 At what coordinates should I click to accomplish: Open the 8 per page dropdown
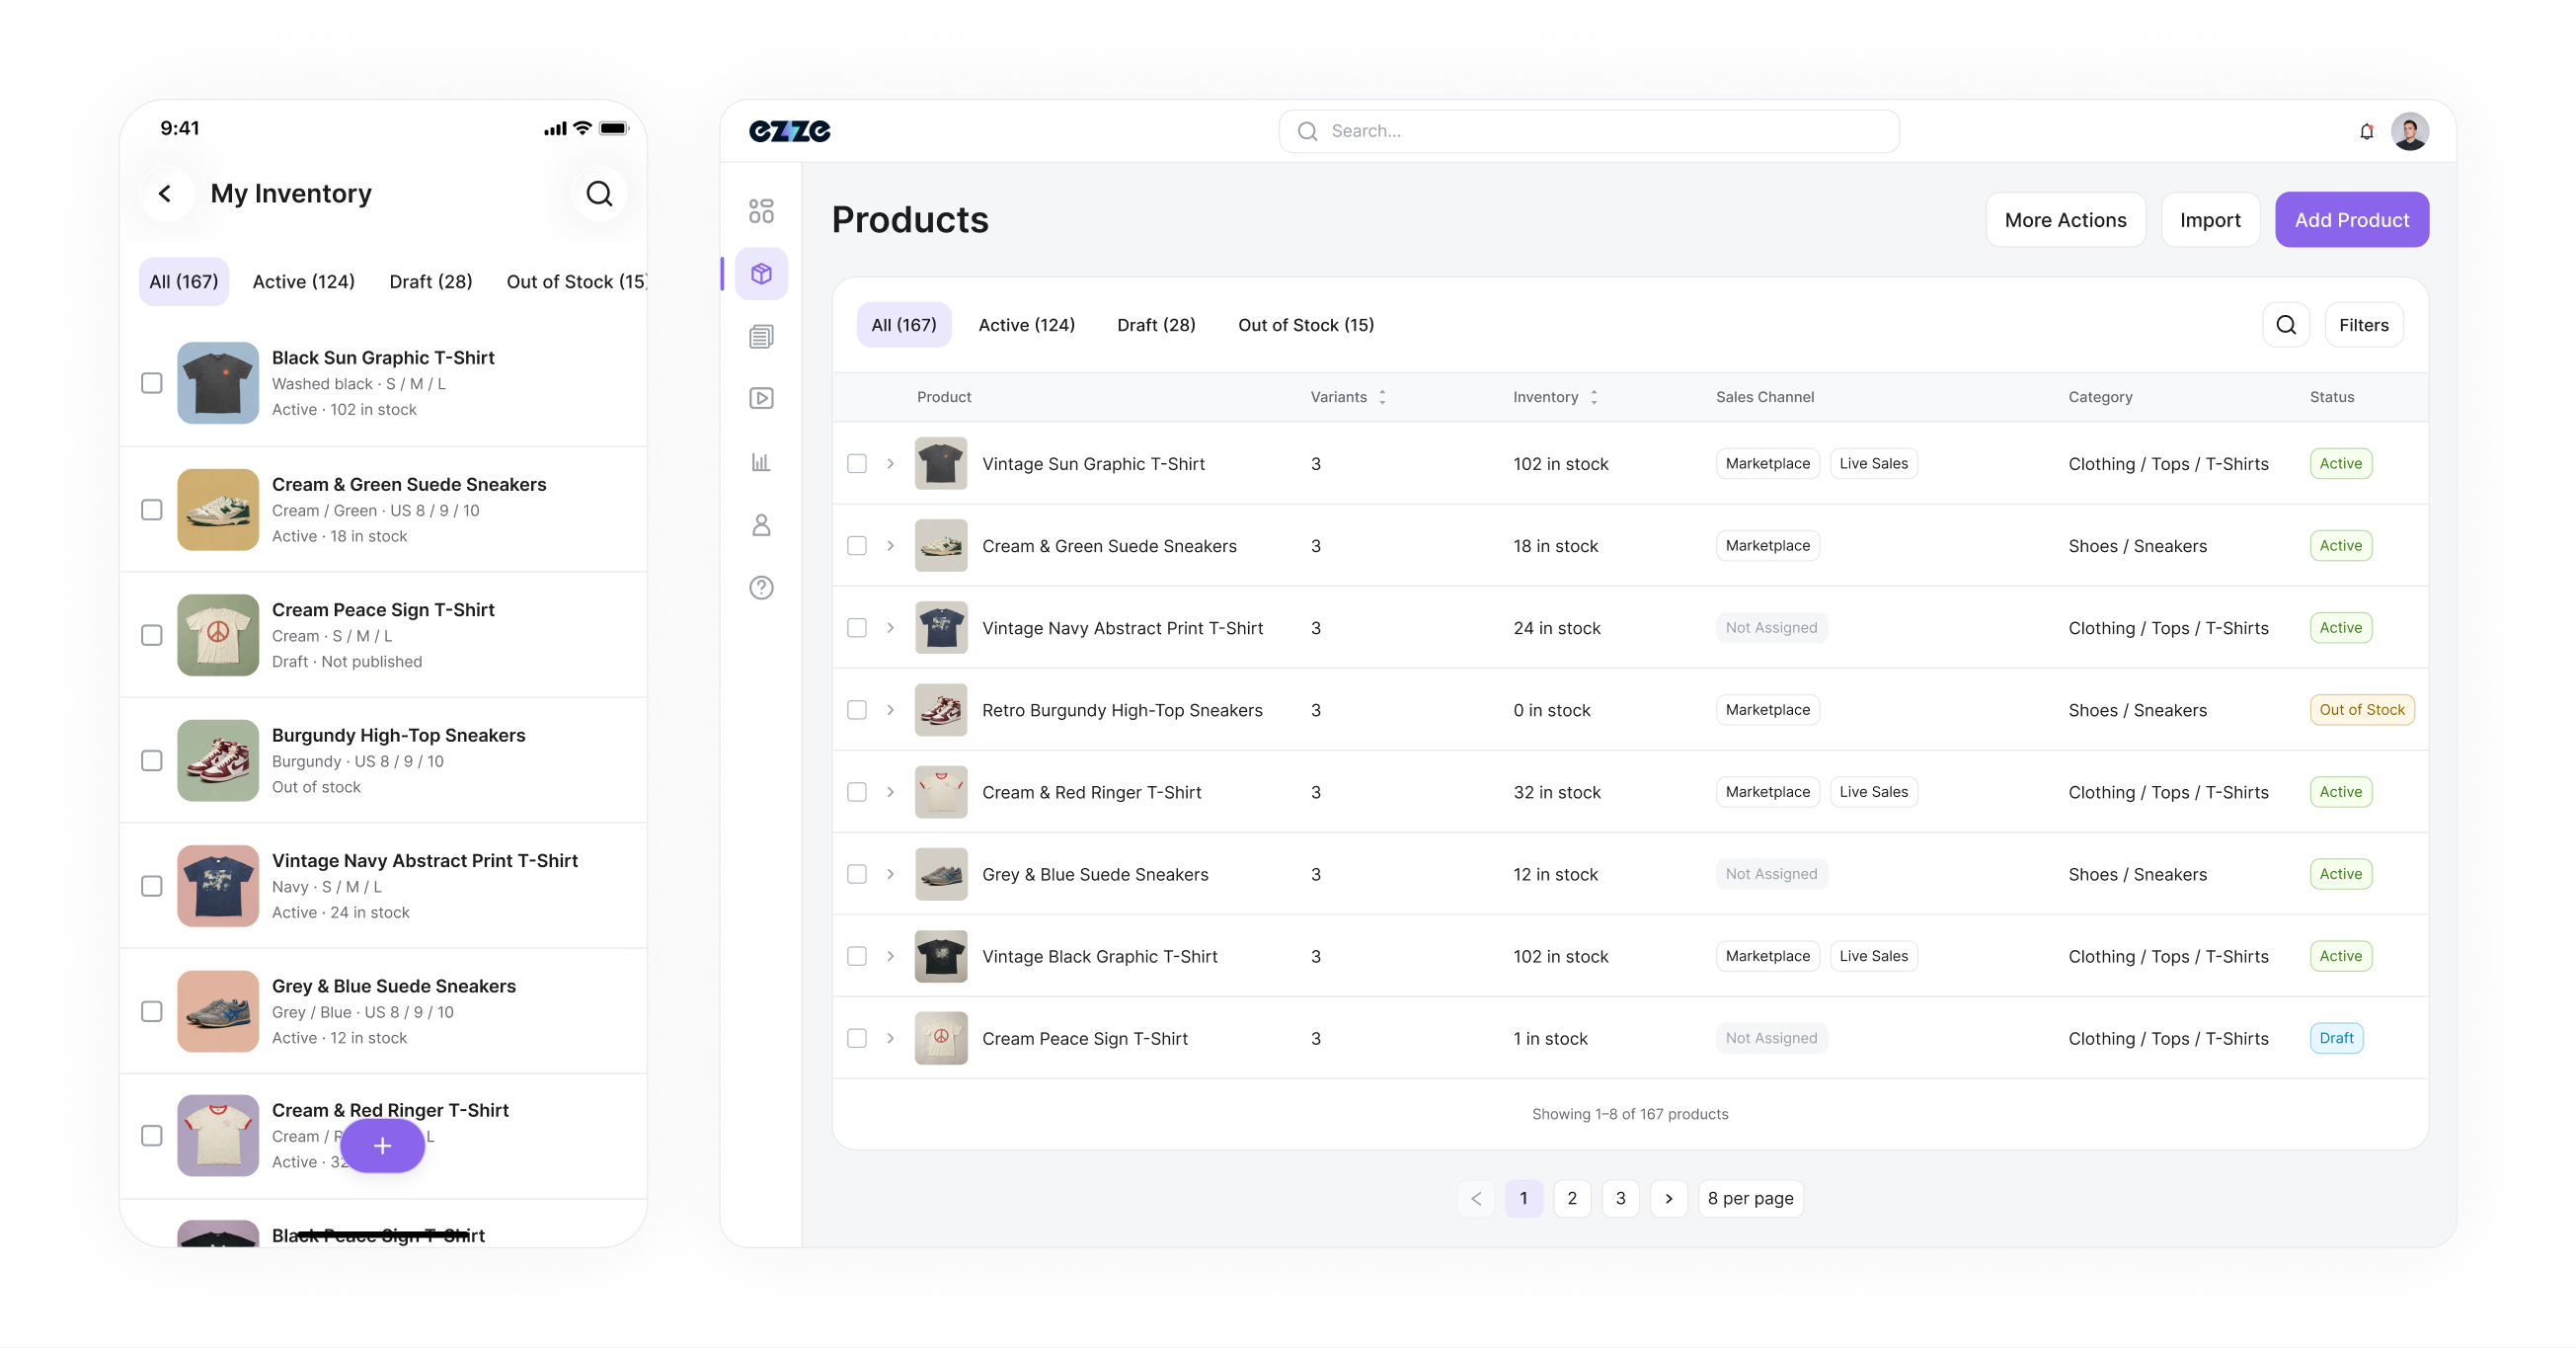point(1751,1198)
